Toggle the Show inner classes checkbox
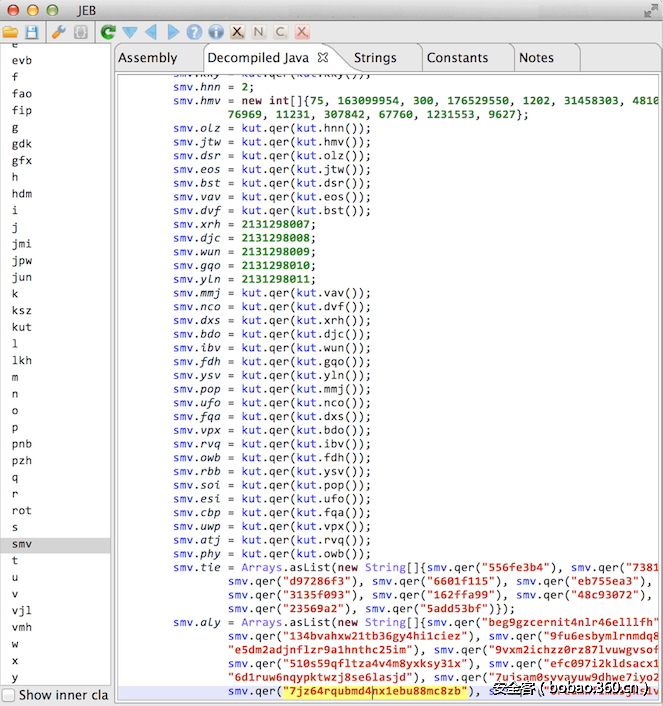The image size is (663, 706). click(x=9, y=694)
